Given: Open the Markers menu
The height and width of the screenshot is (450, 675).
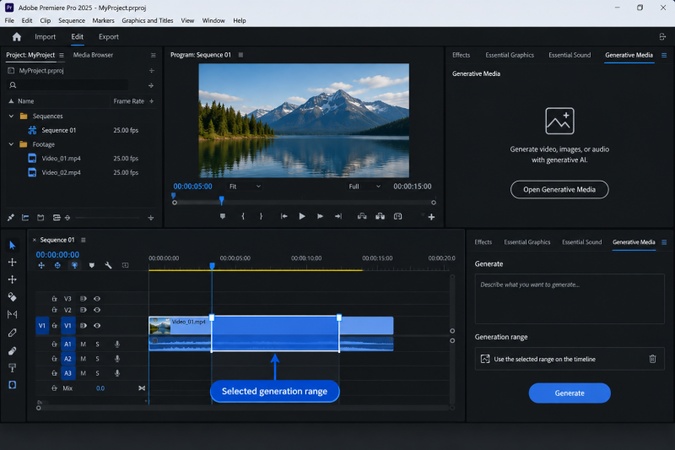Looking at the screenshot, I should [103, 21].
